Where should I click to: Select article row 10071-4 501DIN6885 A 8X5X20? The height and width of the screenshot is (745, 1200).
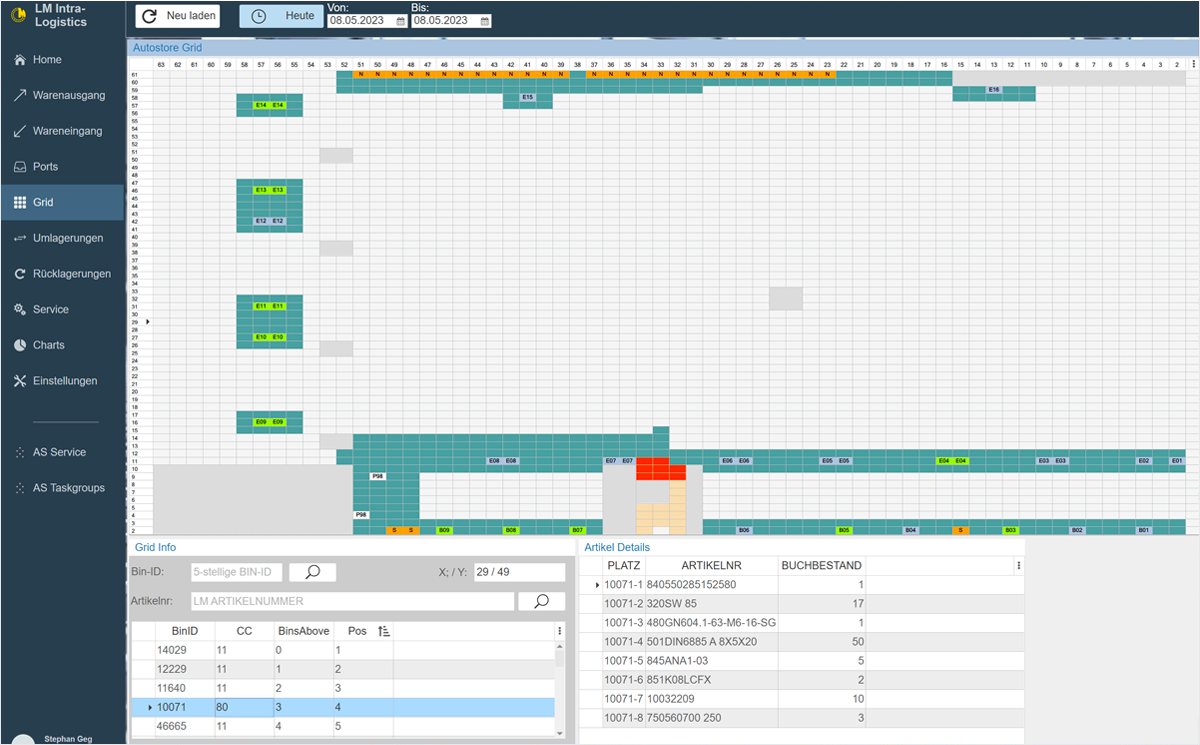coord(802,641)
